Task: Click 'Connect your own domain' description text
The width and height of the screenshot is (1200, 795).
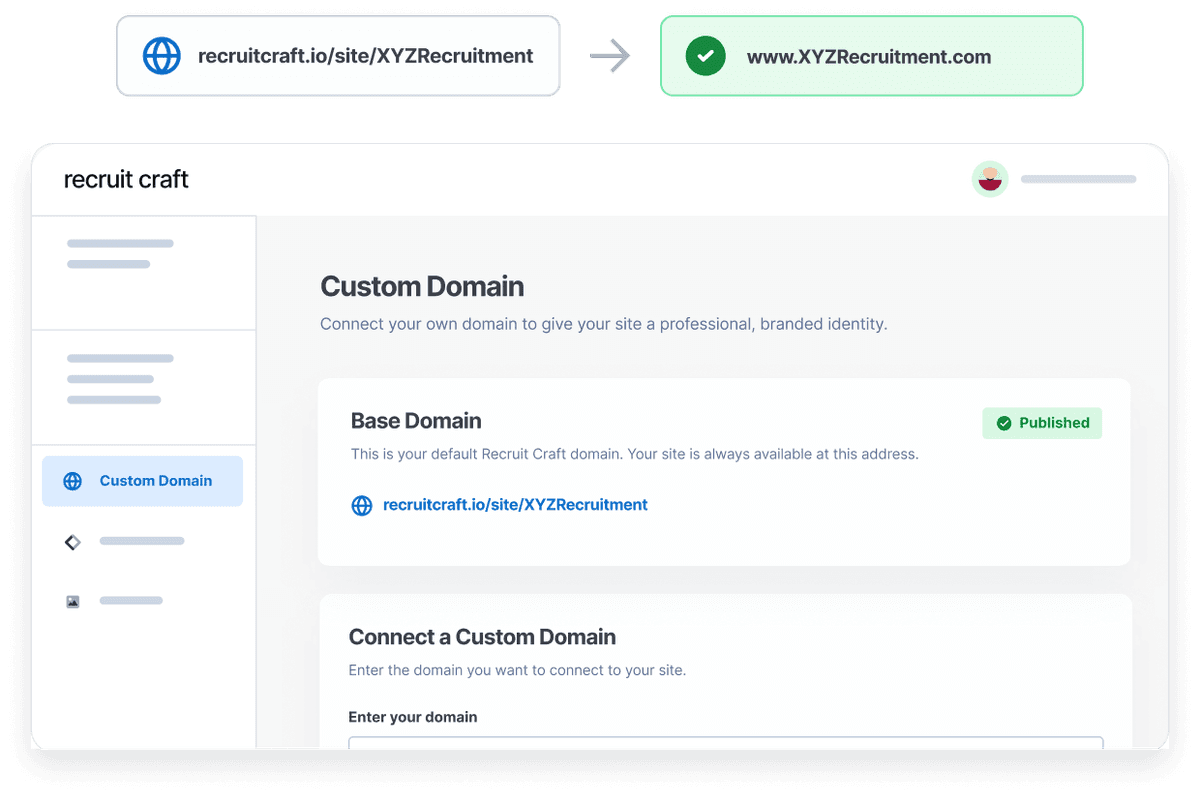Action: [x=604, y=324]
